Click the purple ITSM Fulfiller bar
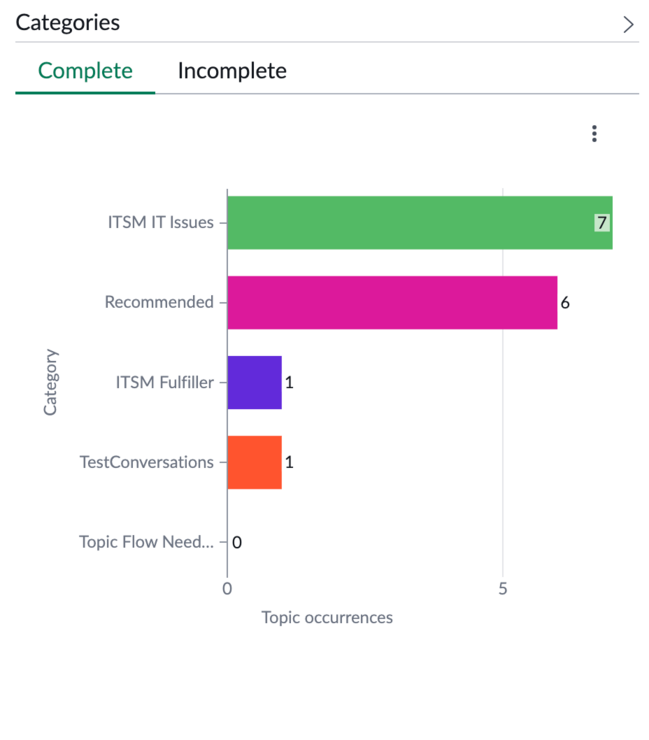Screen dimensions: 649x740 pyautogui.click(x=254, y=382)
